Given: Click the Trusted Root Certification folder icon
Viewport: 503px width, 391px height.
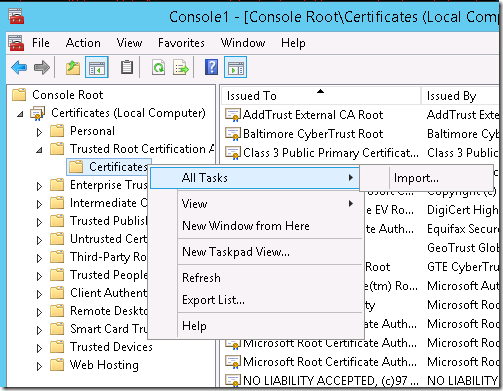Looking at the screenshot, I should (57, 149).
